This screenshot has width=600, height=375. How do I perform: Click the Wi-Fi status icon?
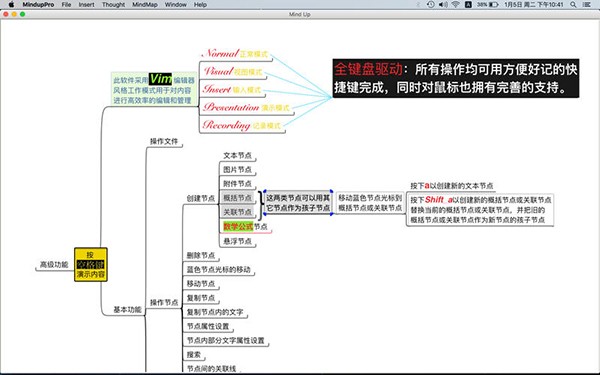455,5
